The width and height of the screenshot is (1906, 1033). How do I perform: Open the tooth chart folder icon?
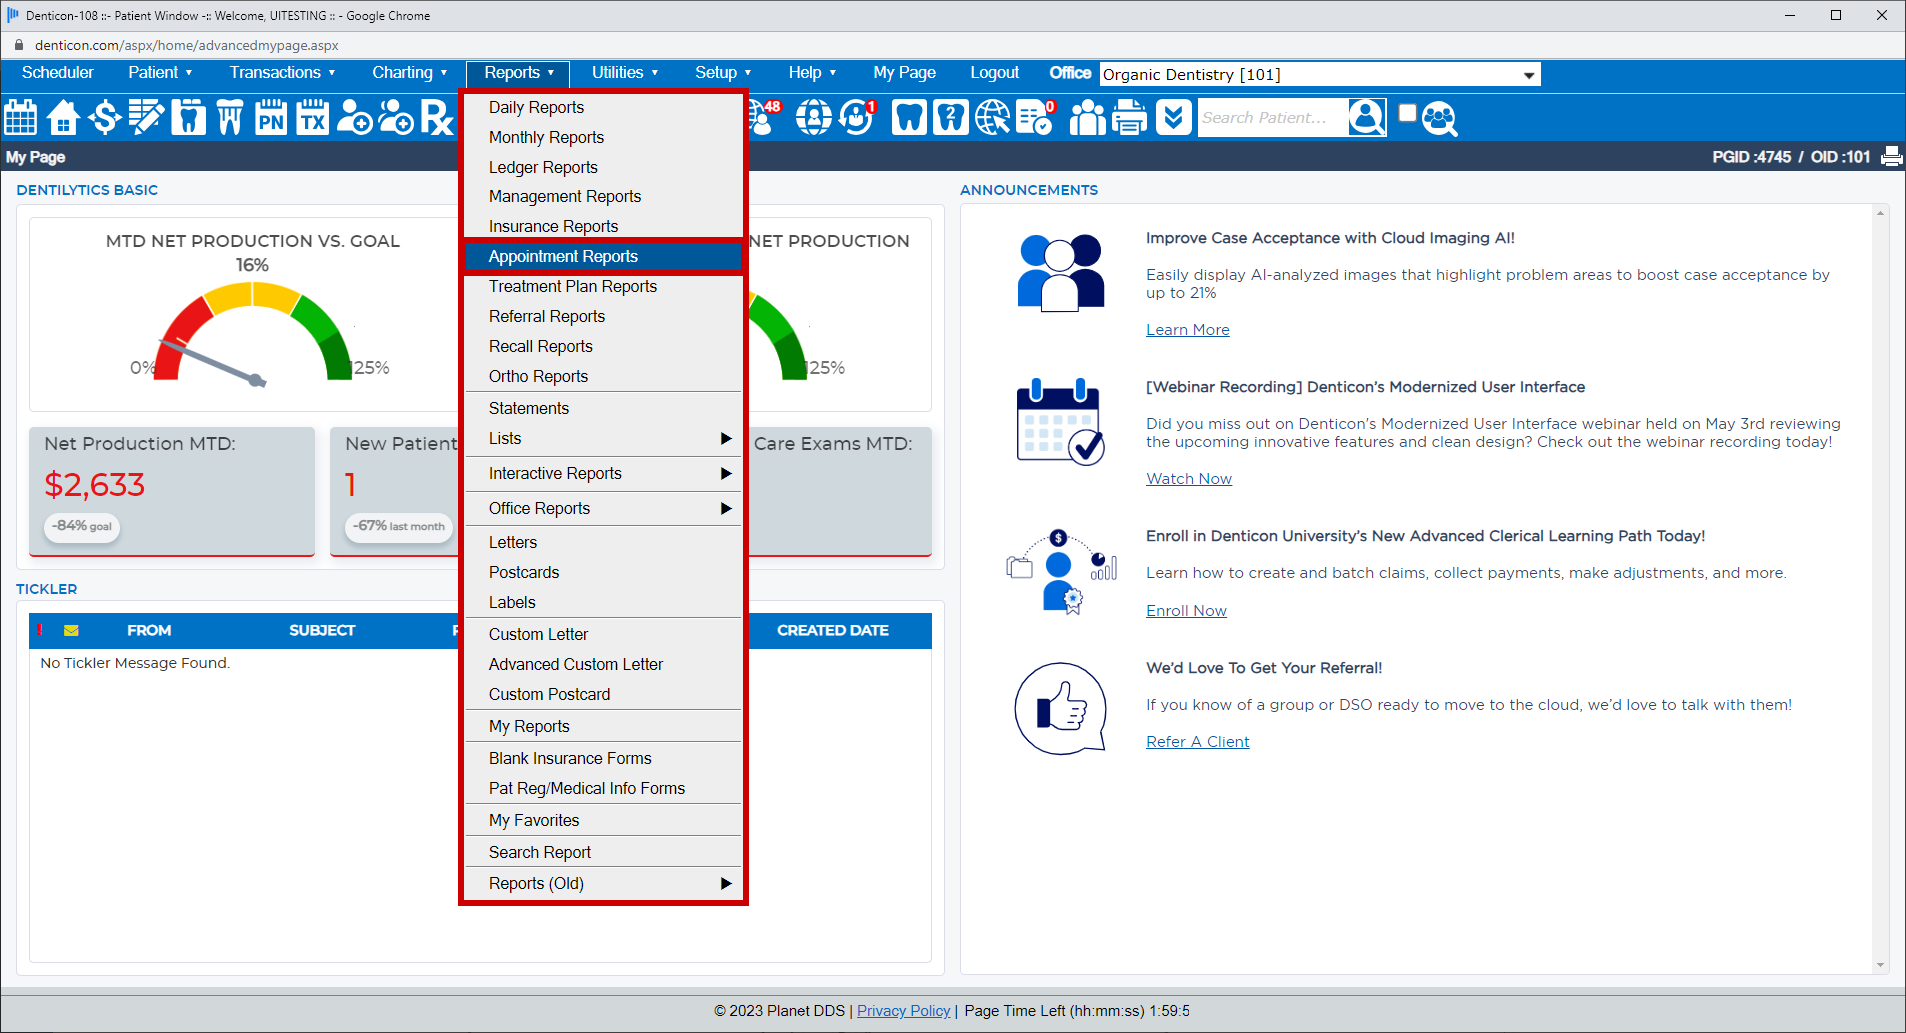188,117
